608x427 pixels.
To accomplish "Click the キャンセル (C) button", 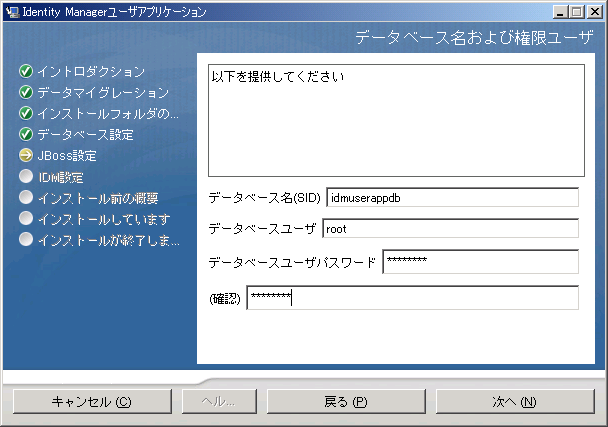I will [92, 401].
